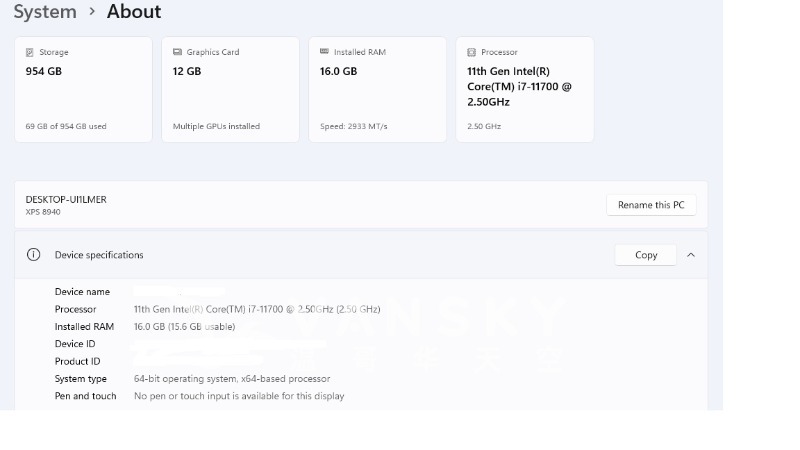Click the breadcrumb arrow between System and About
The height and width of the screenshot is (450, 800).
click(x=92, y=12)
